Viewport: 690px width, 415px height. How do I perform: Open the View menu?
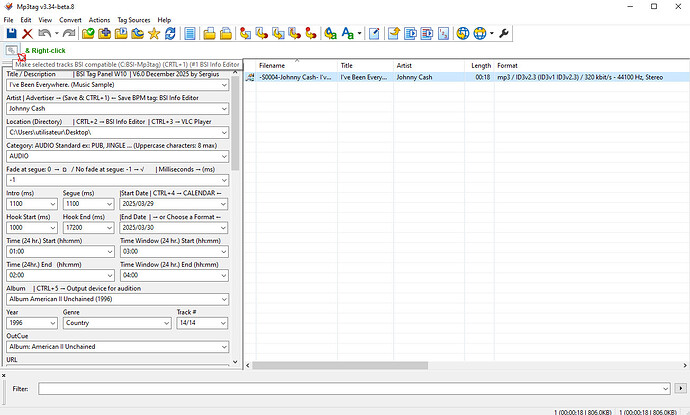point(45,20)
